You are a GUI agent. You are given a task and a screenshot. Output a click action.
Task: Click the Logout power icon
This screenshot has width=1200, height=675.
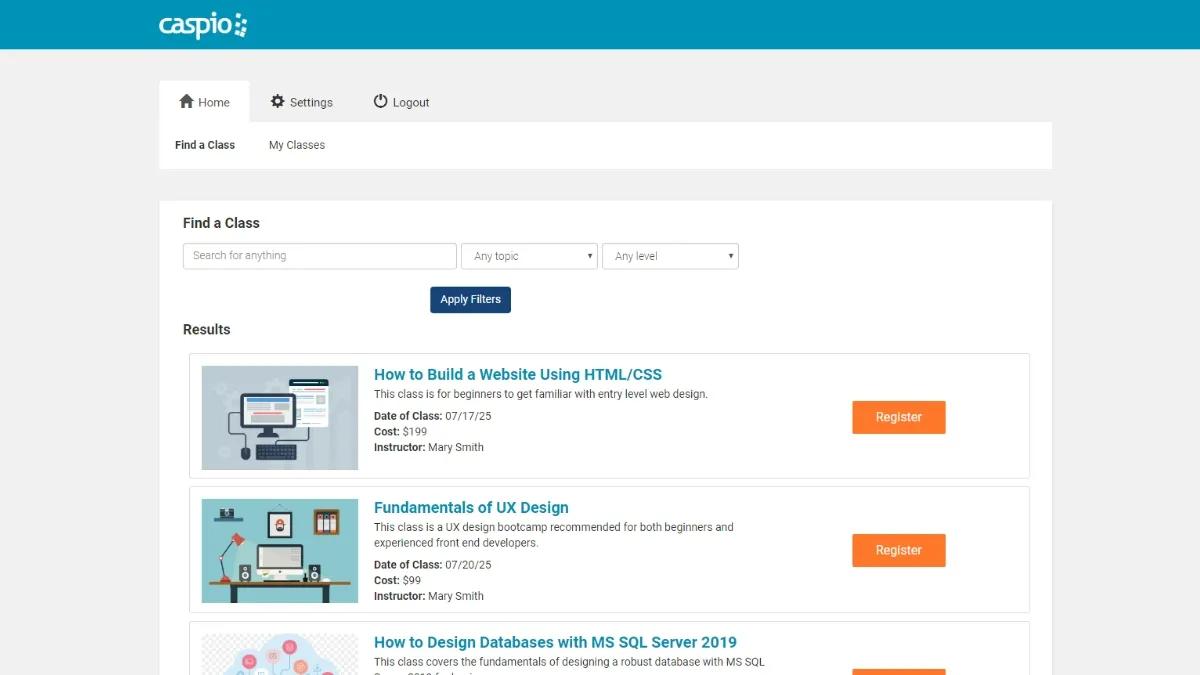point(380,101)
